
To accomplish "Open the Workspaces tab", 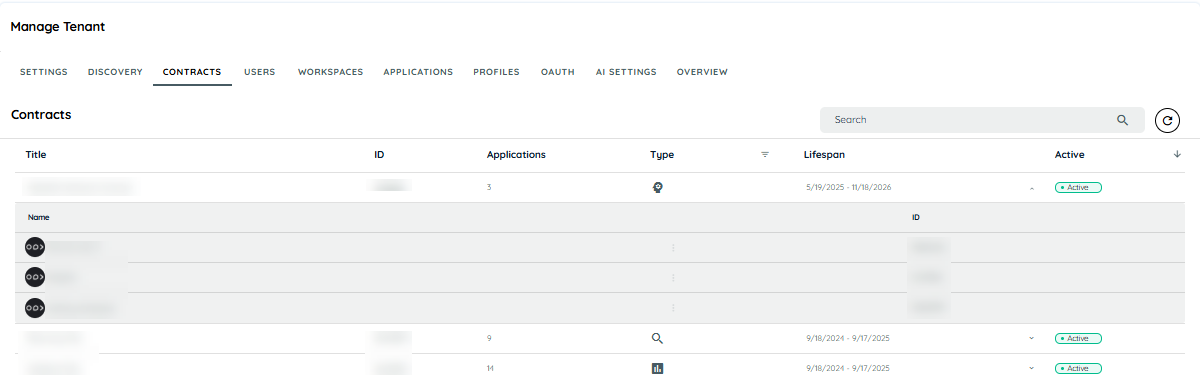I will point(330,72).
